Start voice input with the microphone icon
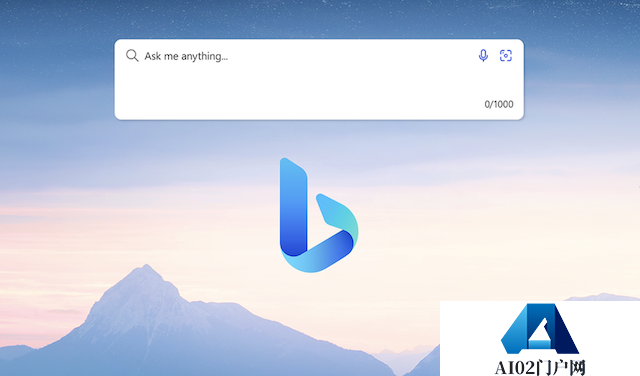This screenshot has height=376, width=640. 483,55
